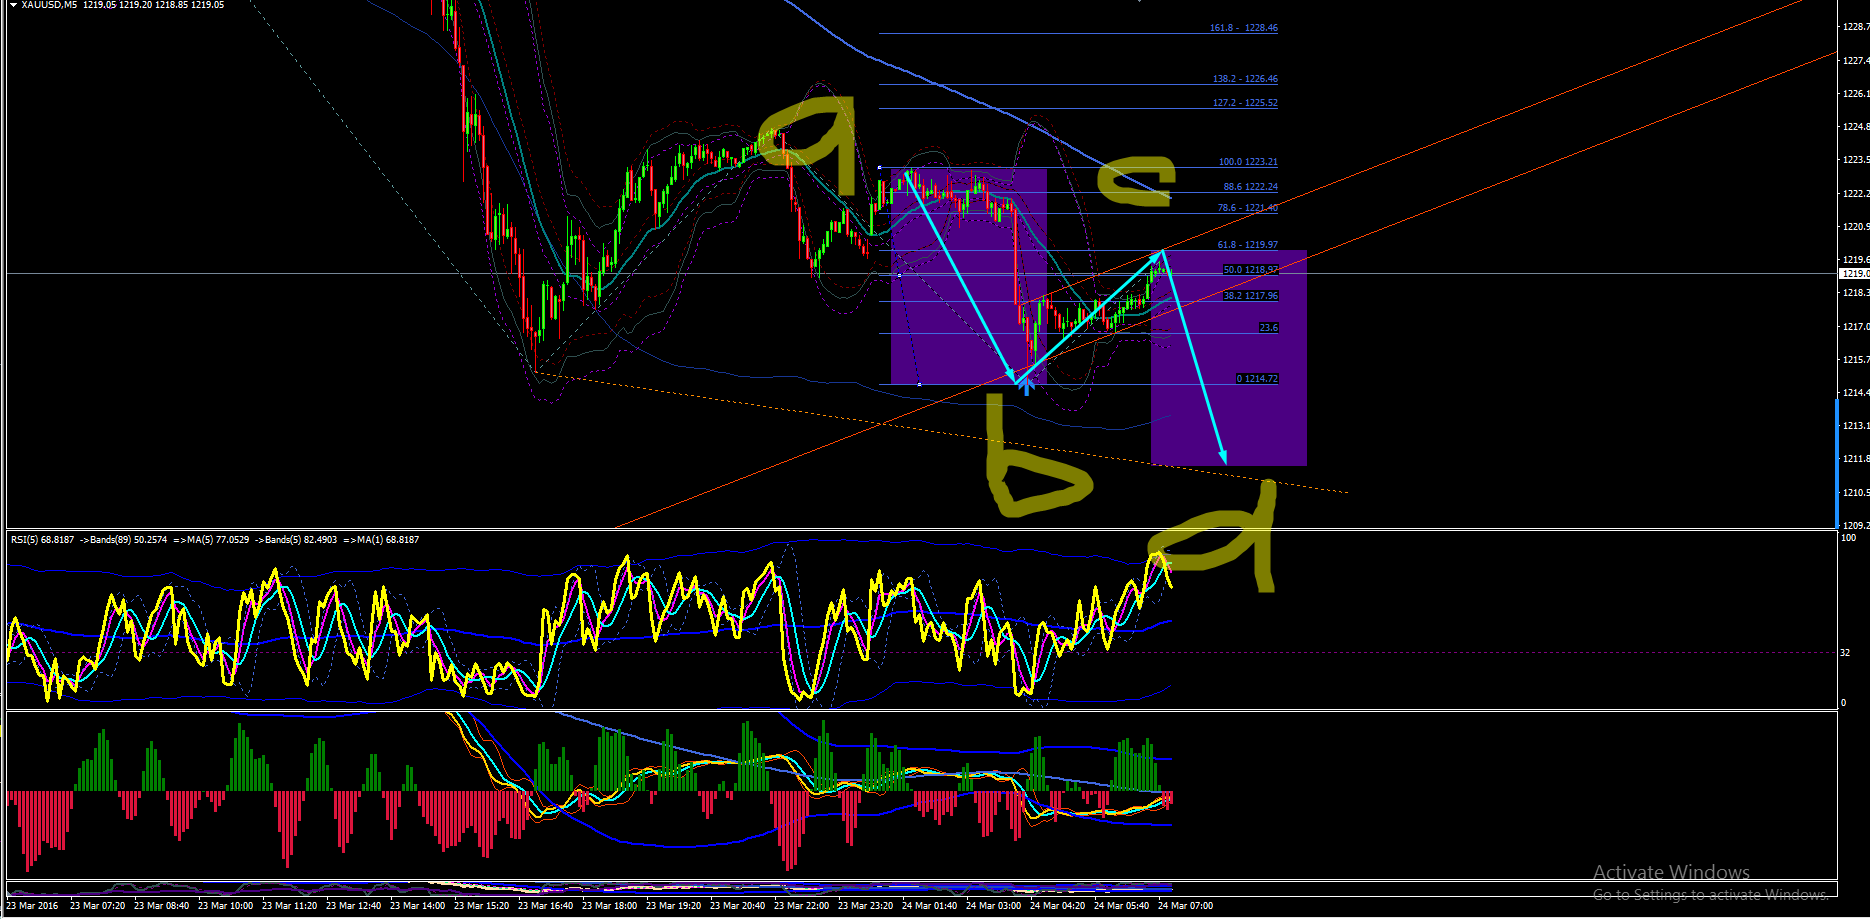The height and width of the screenshot is (919, 1870).
Task: Click the XAUUSD,M5 chart title text
Action: click(x=49, y=5)
